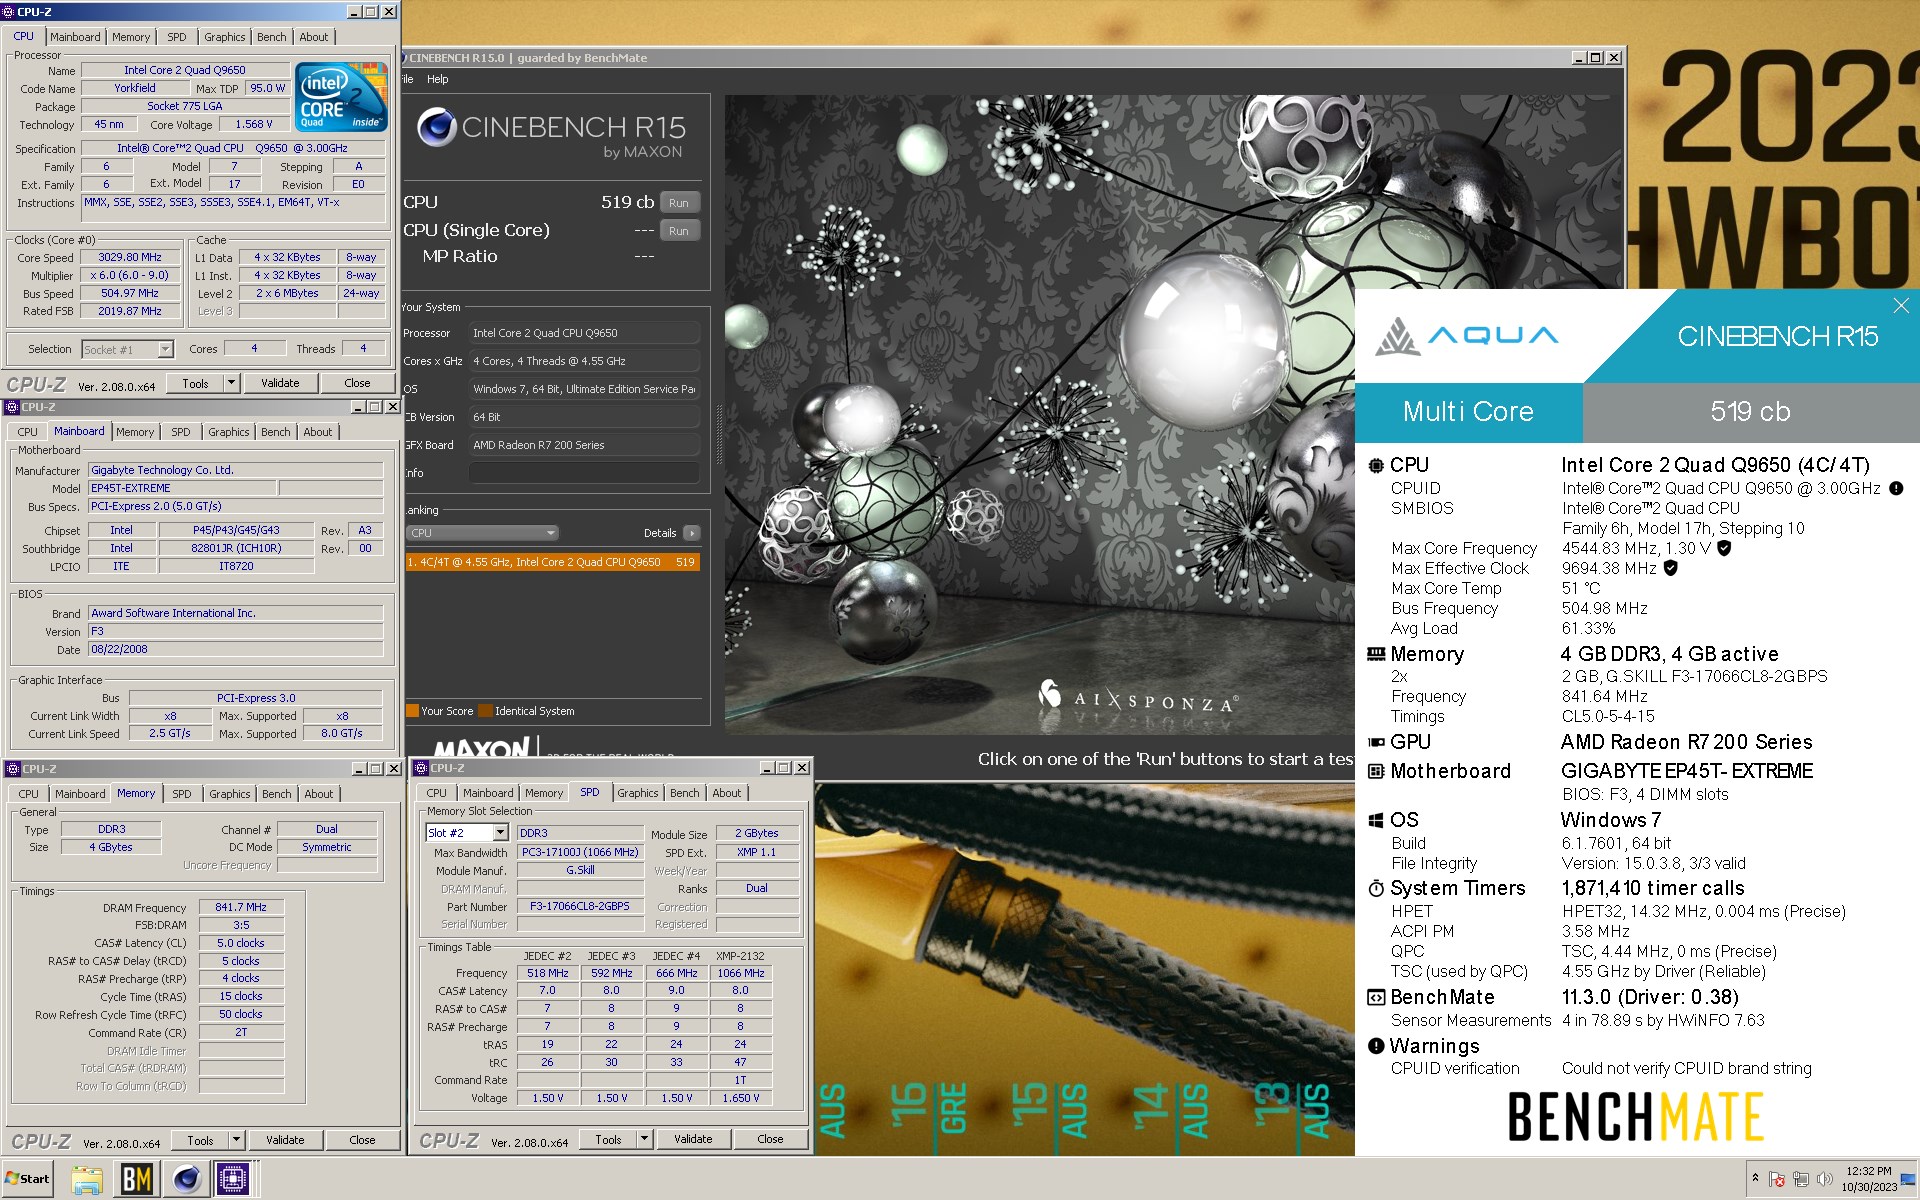Click Validate in the CPU-Z SPD window
Viewport: 1920px width, 1200px height.
click(693, 1139)
